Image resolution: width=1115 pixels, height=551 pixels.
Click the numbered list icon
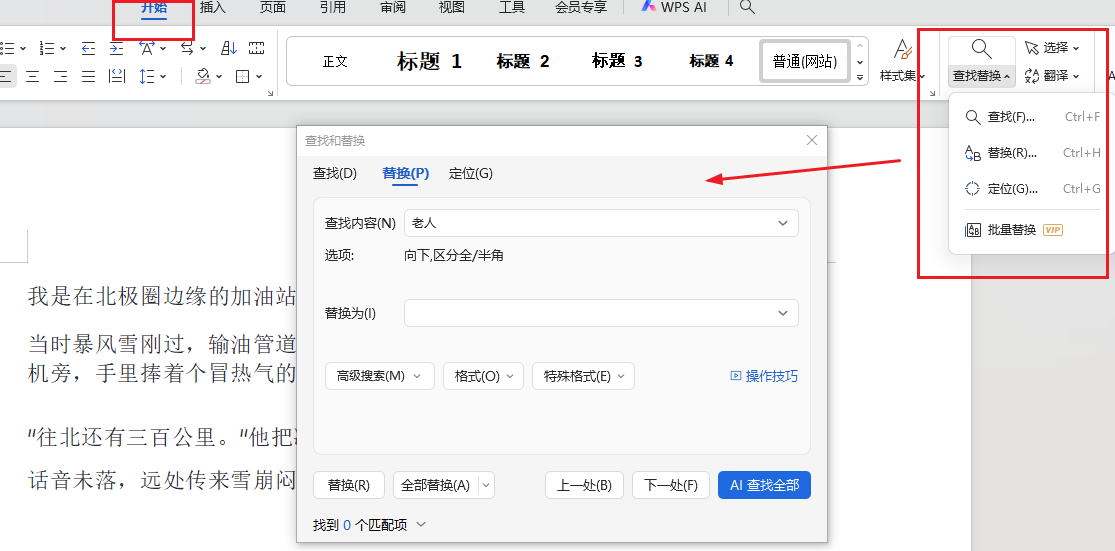tap(48, 48)
